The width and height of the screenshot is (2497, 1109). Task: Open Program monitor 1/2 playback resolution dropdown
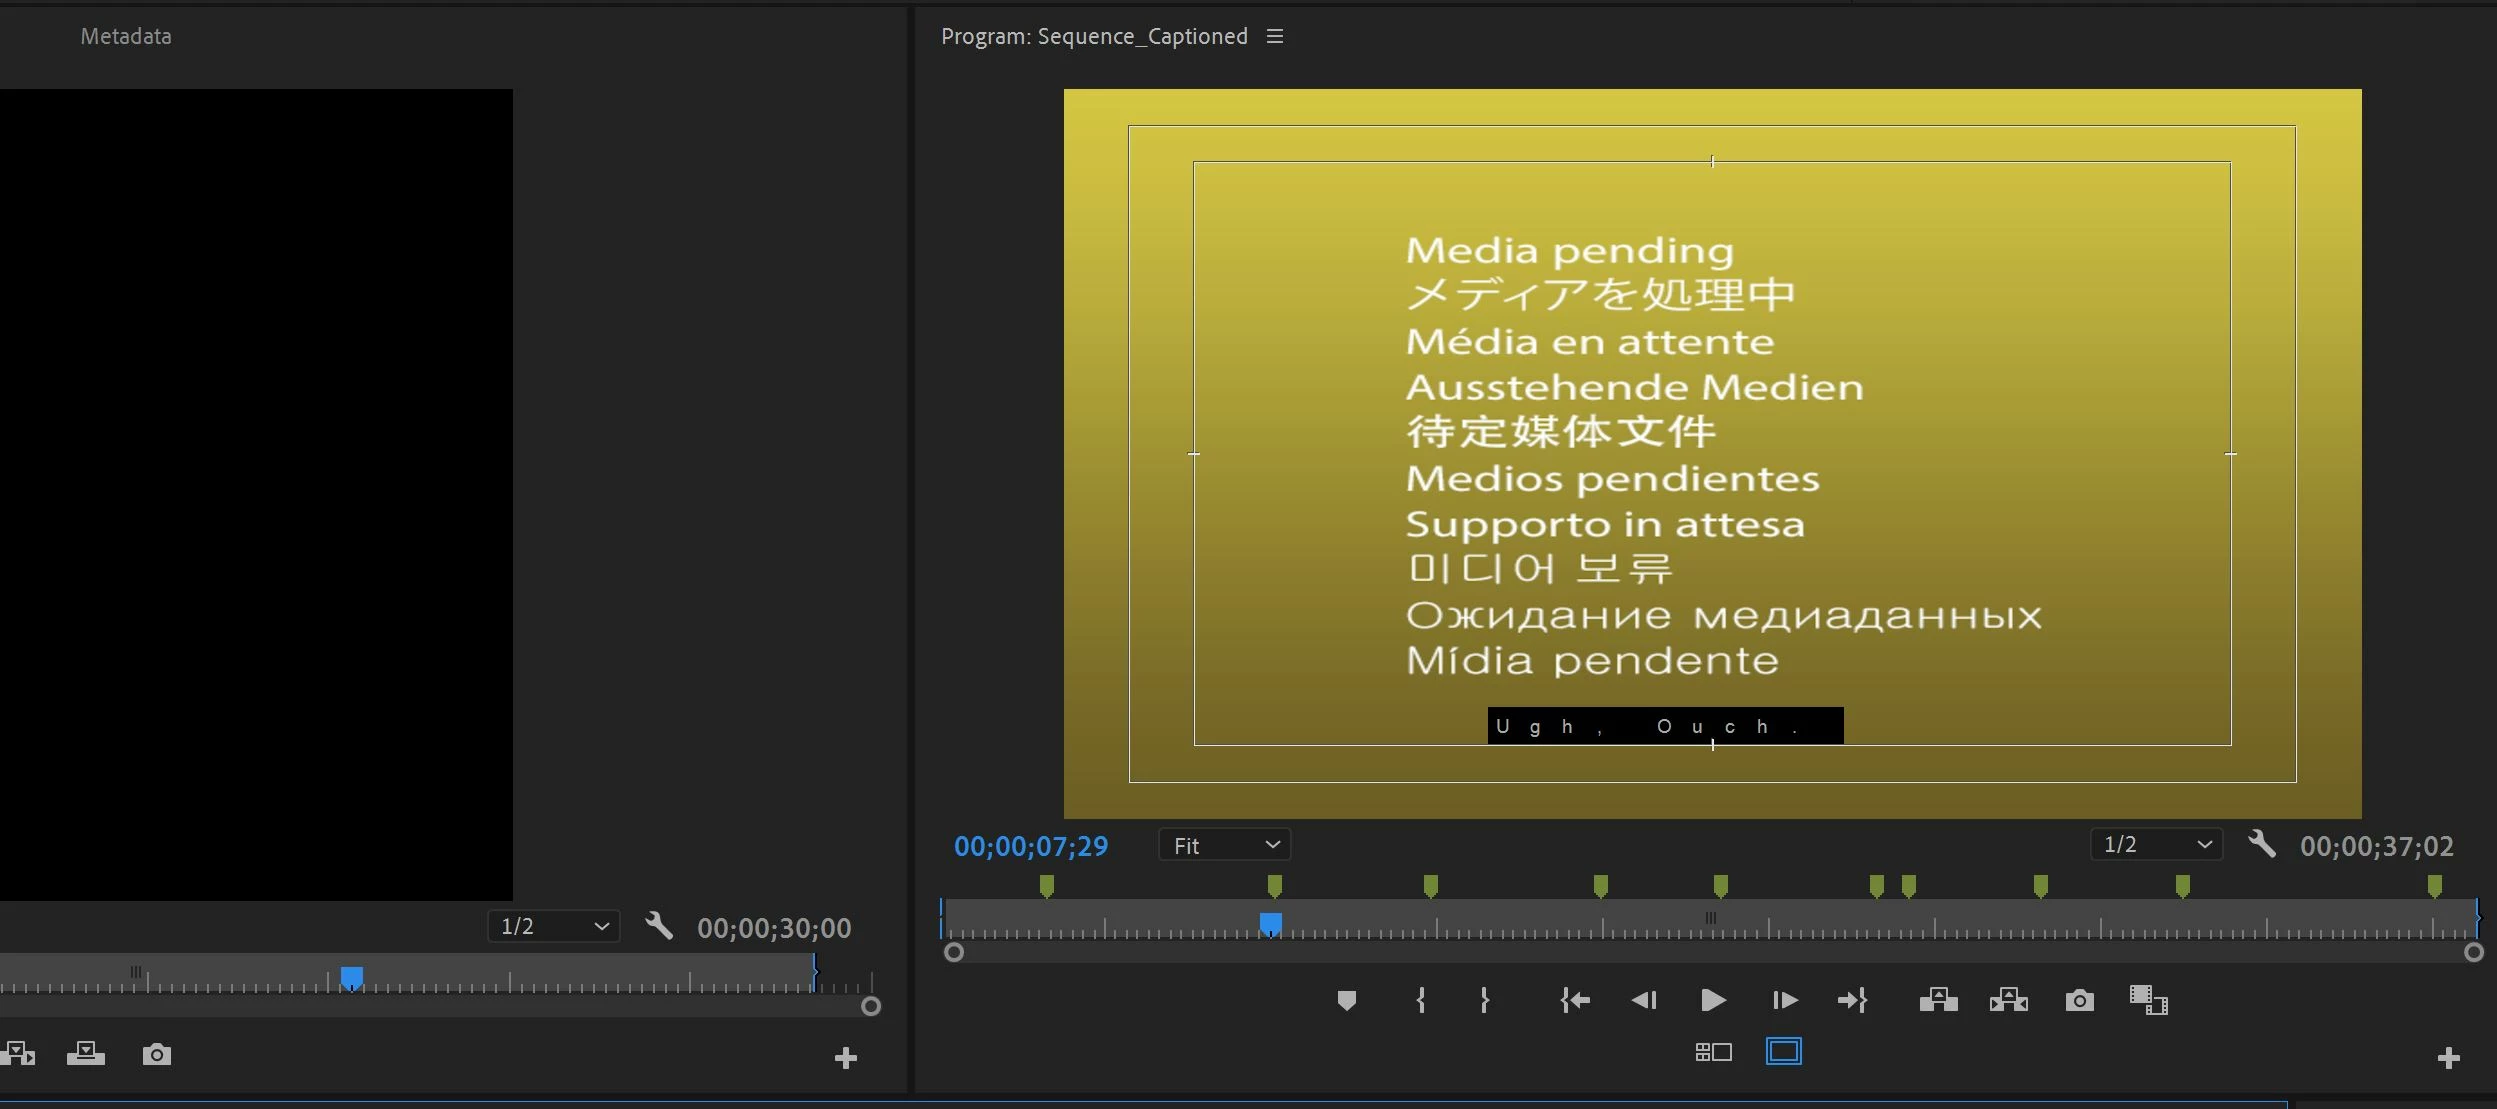pos(2156,844)
